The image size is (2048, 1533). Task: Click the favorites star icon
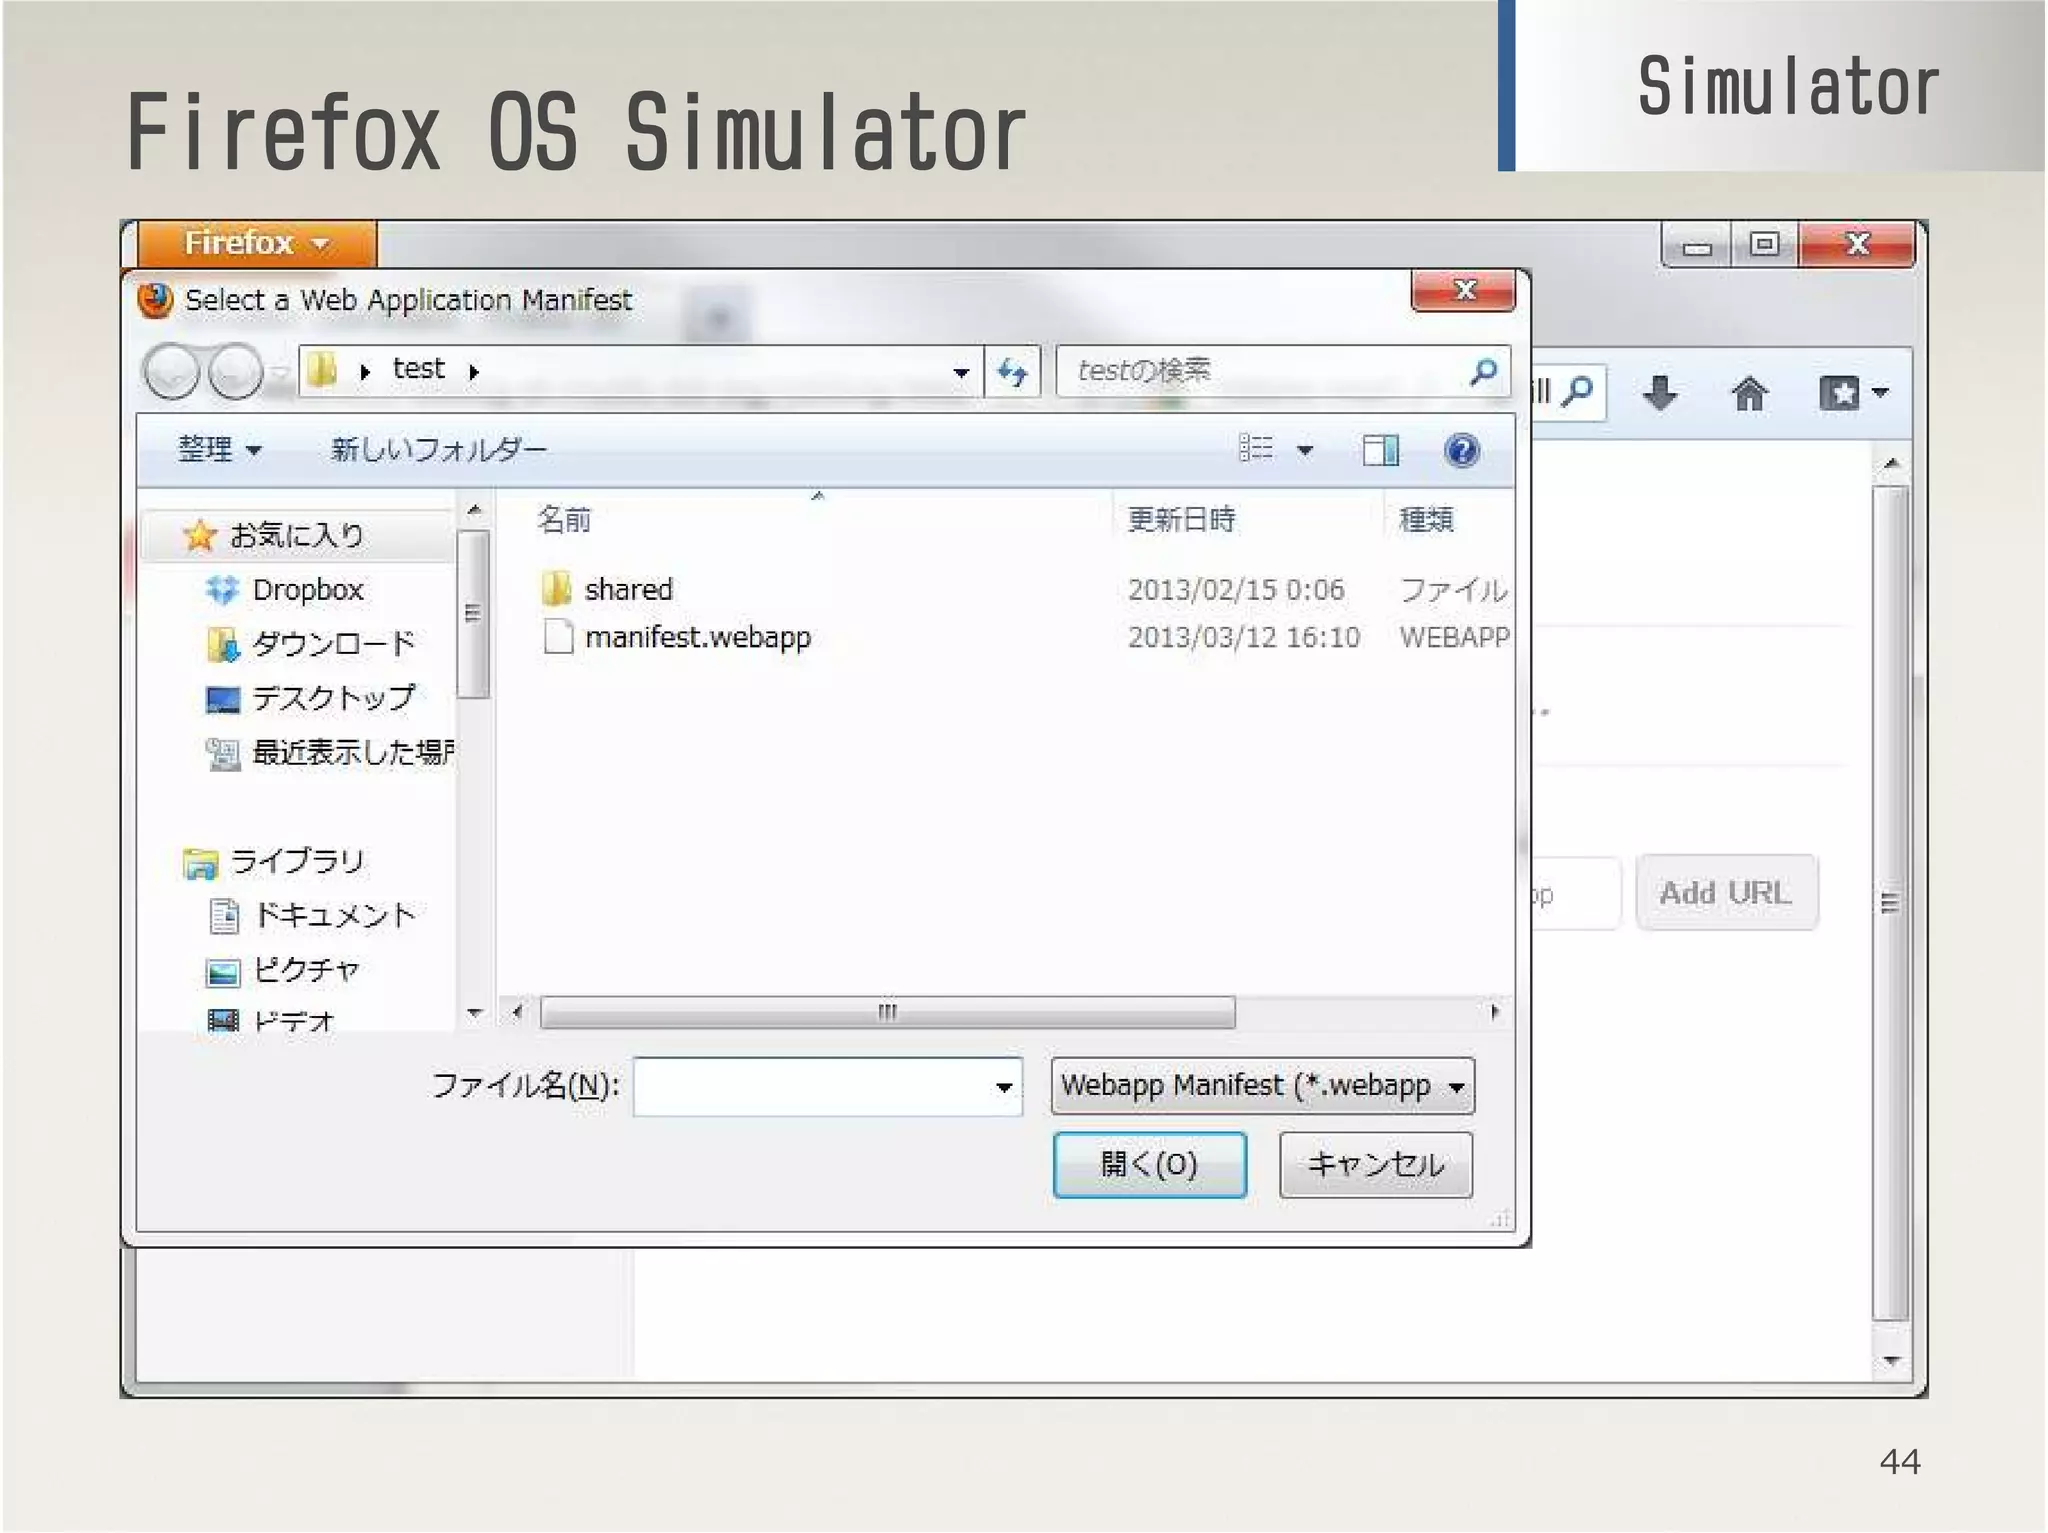point(200,535)
